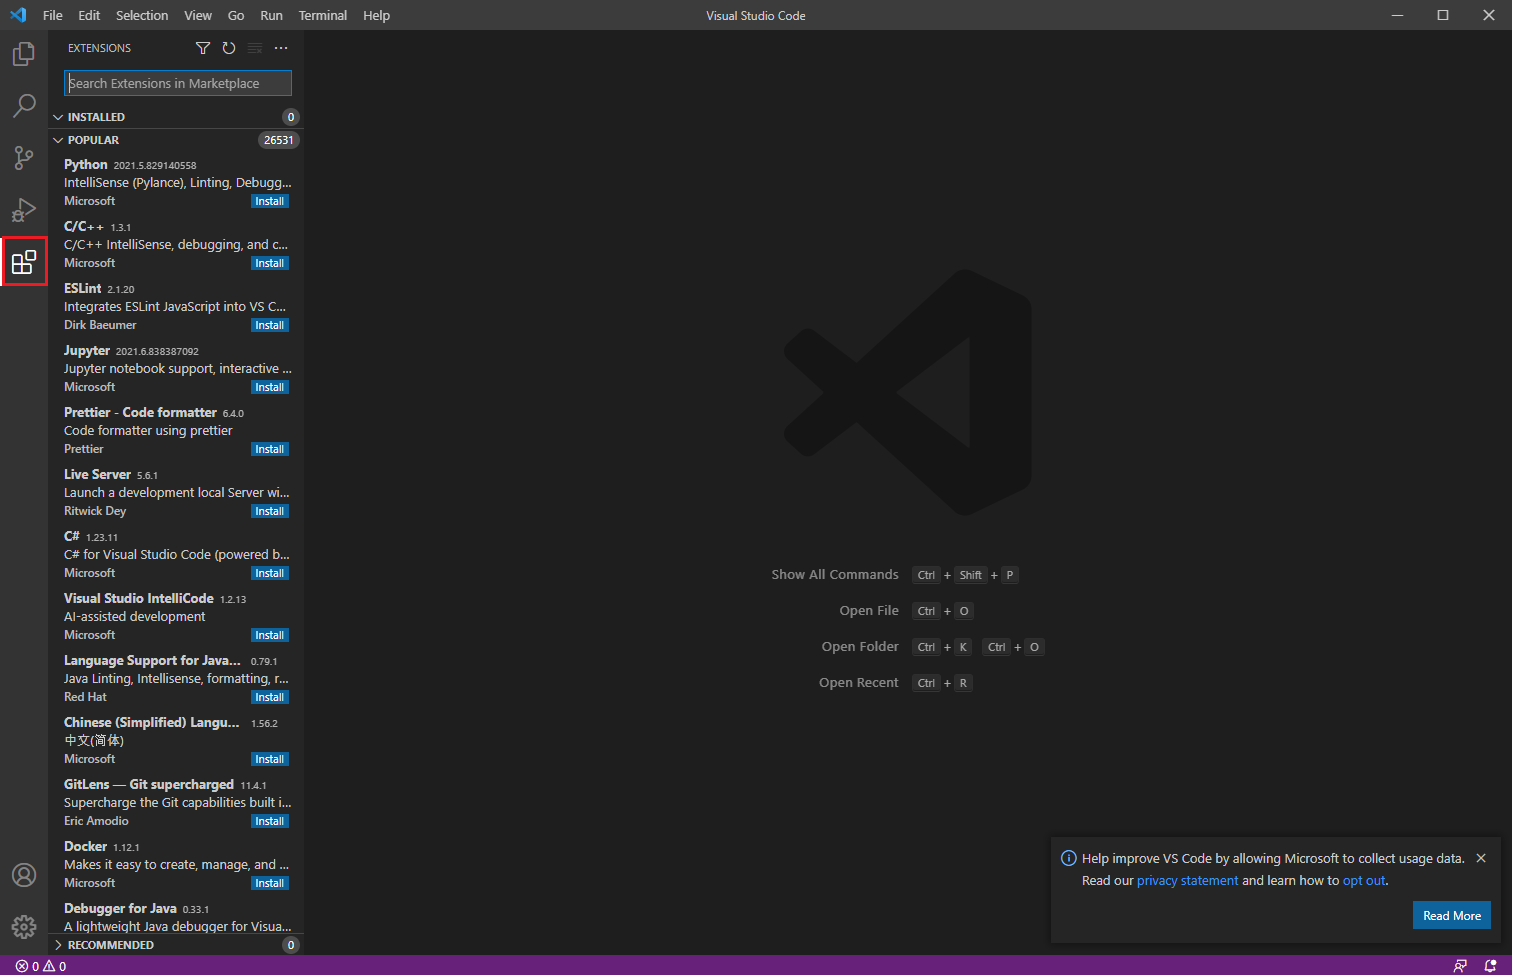Select GitLens — Git supercharged title
This screenshot has height=975, width=1513.
149,784
